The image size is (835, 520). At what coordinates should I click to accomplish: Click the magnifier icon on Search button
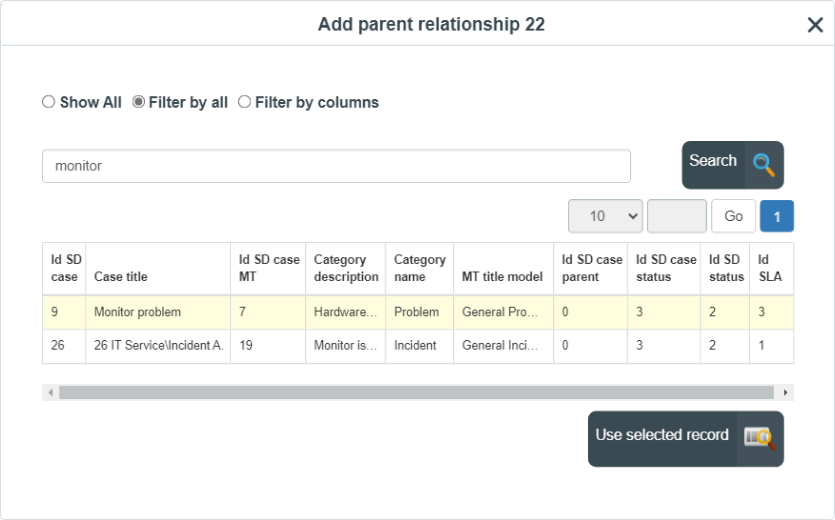click(x=764, y=165)
